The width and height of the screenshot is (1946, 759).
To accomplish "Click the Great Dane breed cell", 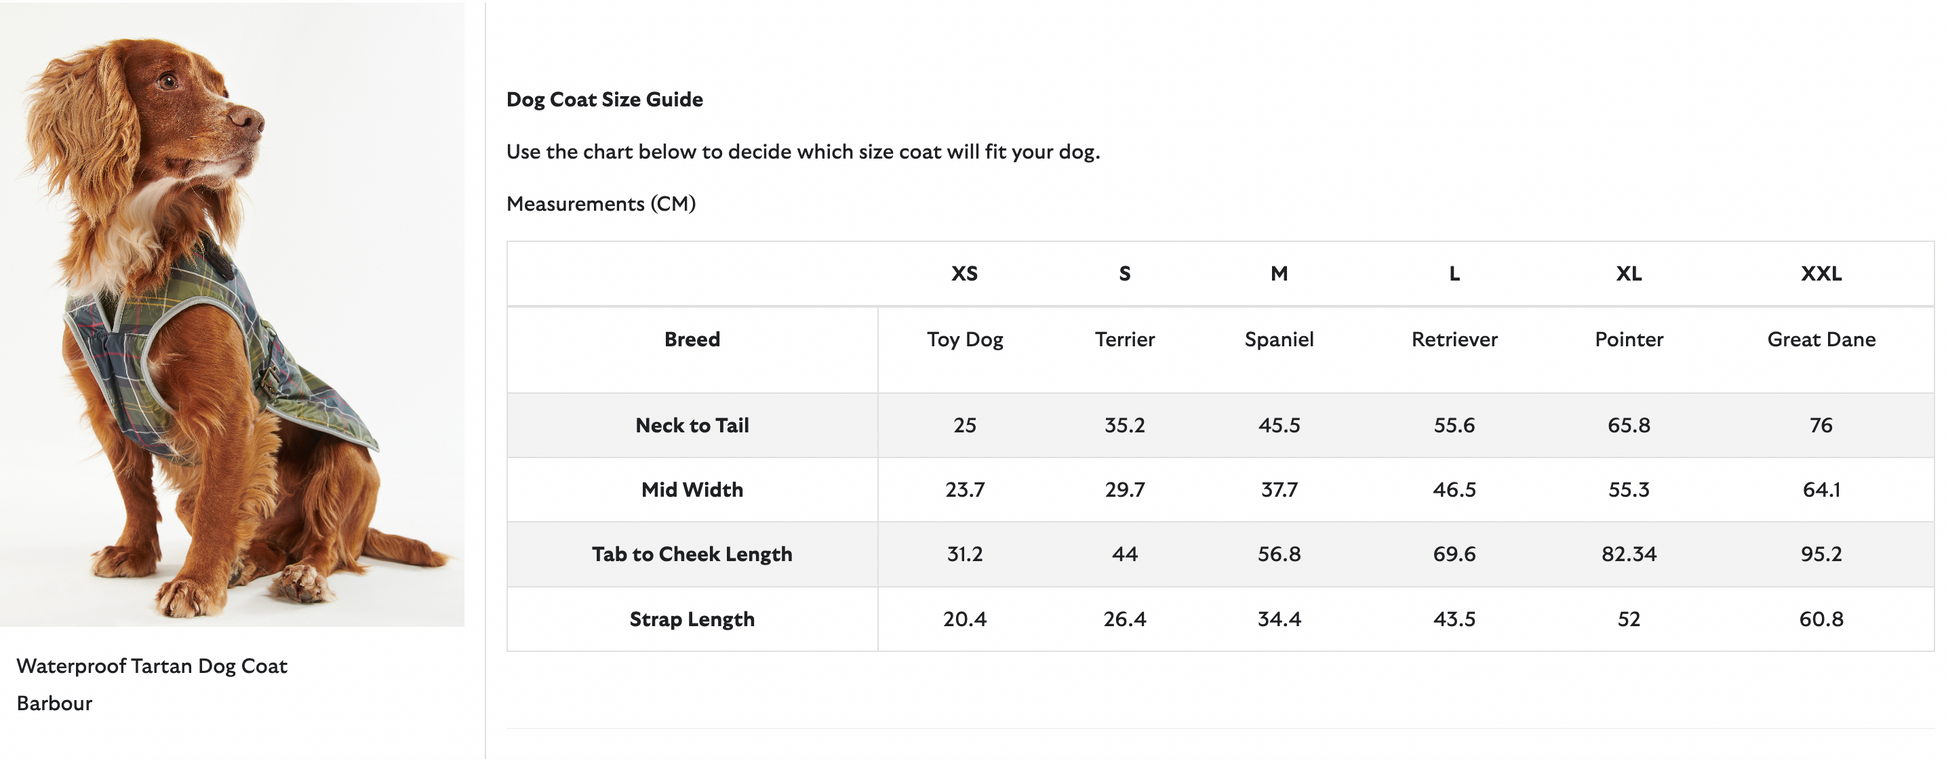I will (1821, 339).
